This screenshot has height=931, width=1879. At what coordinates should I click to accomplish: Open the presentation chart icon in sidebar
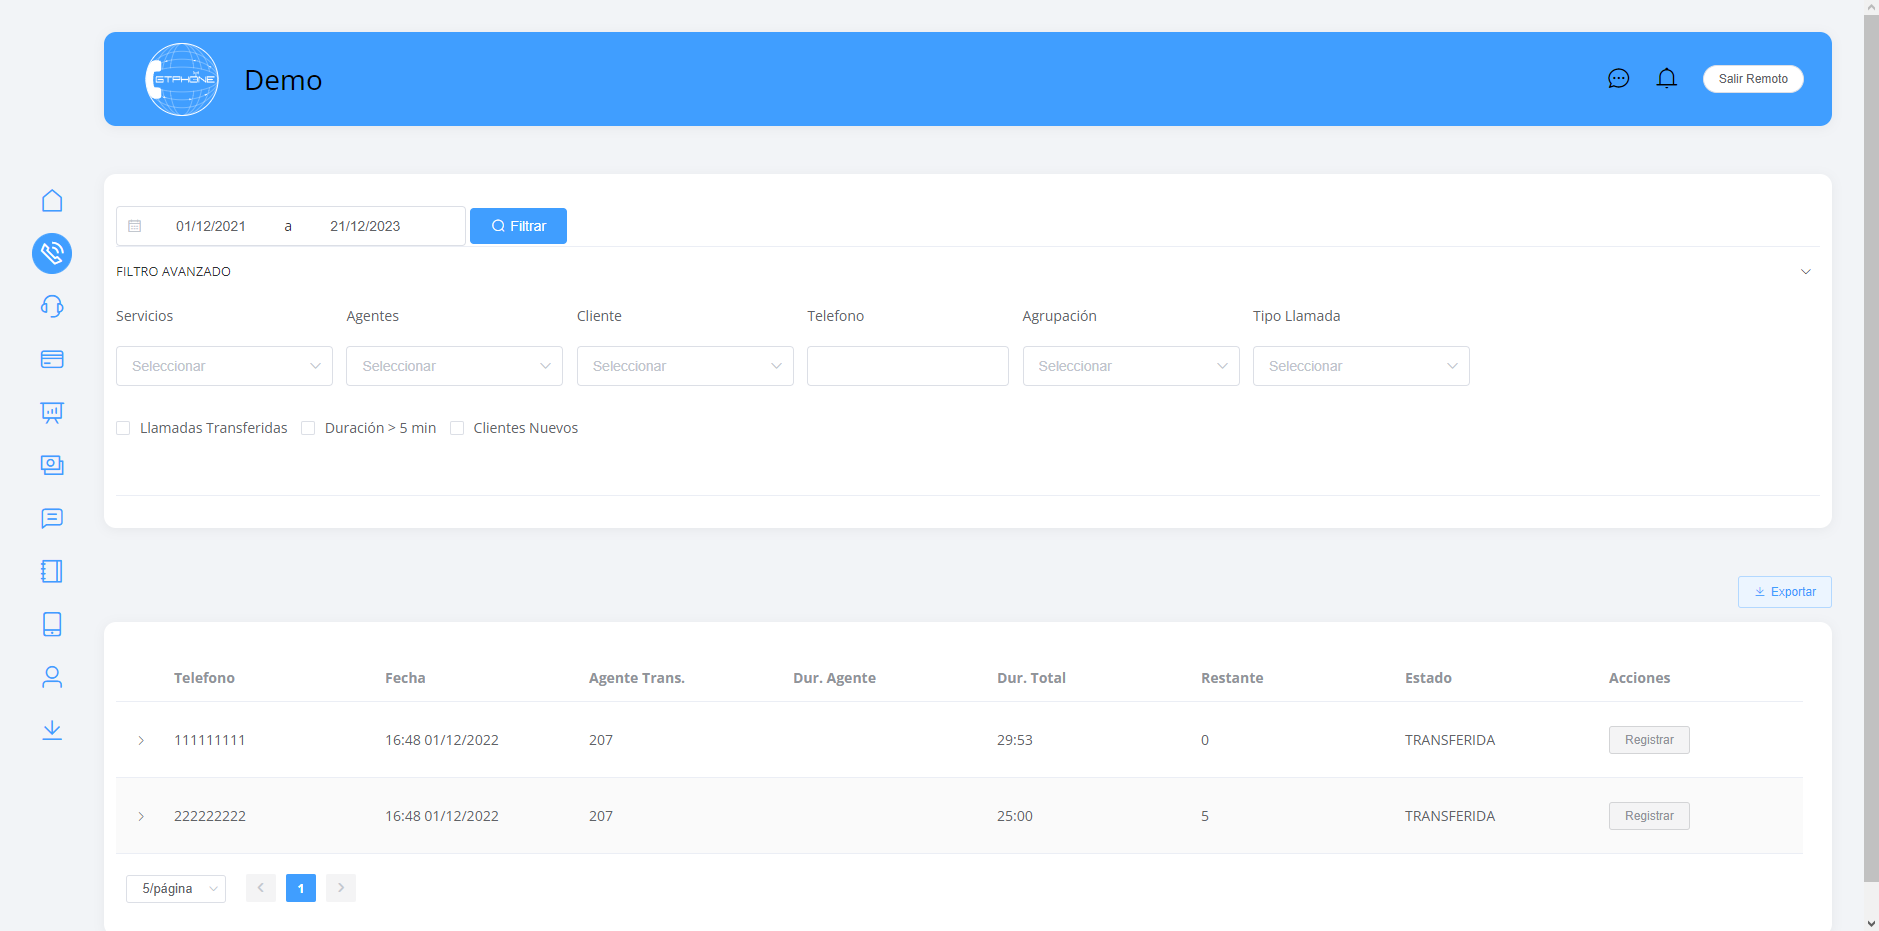pos(52,412)
